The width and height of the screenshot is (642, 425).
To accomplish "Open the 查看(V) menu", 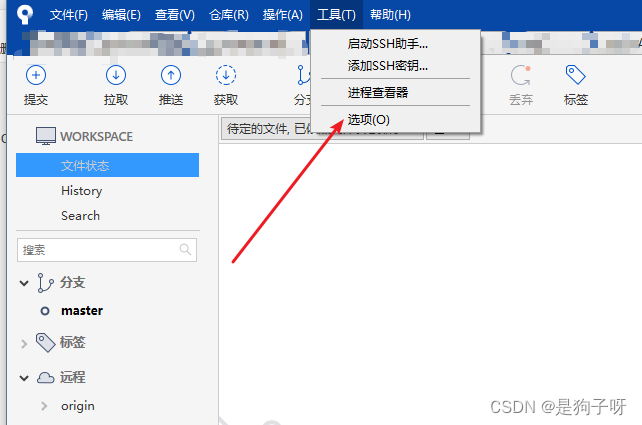I will click(x=175, y=15).
